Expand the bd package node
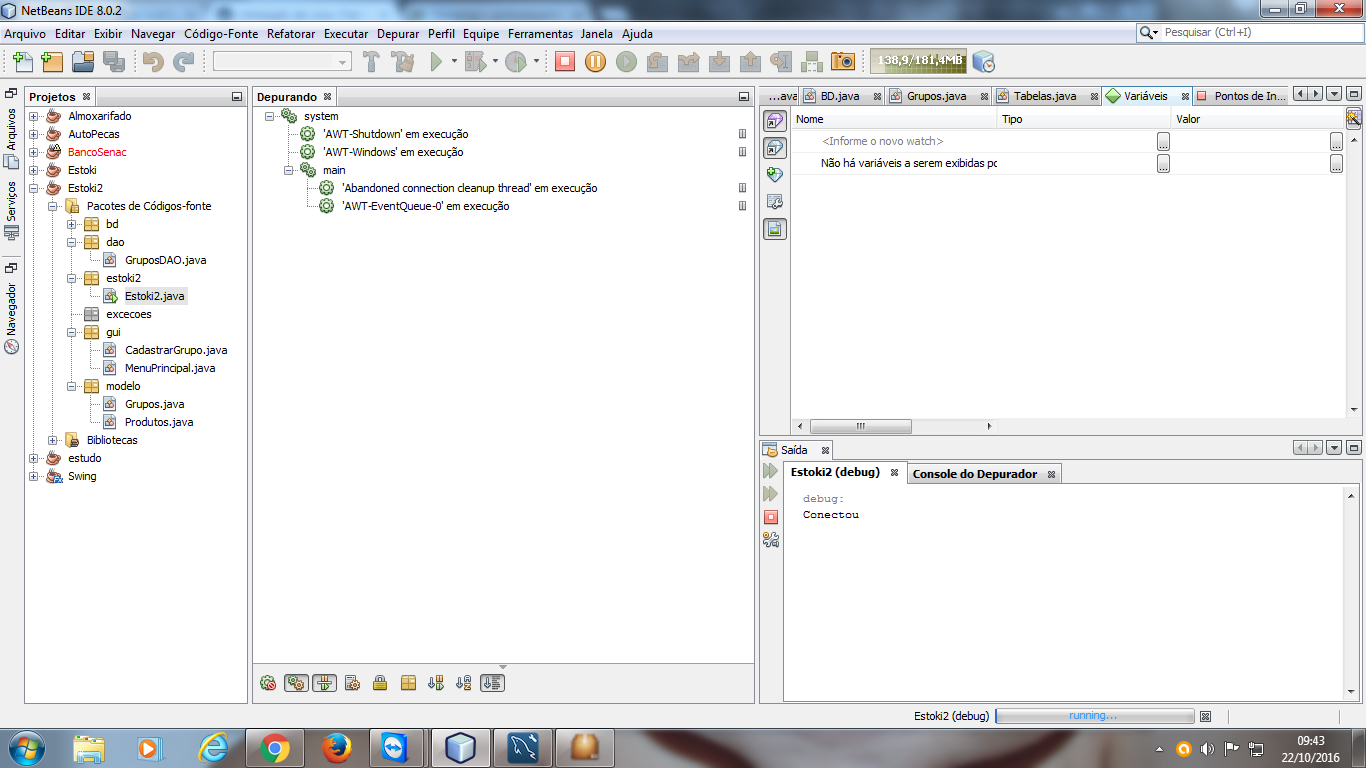This screenshot has width=1366, height=768. tap(72, 224)
